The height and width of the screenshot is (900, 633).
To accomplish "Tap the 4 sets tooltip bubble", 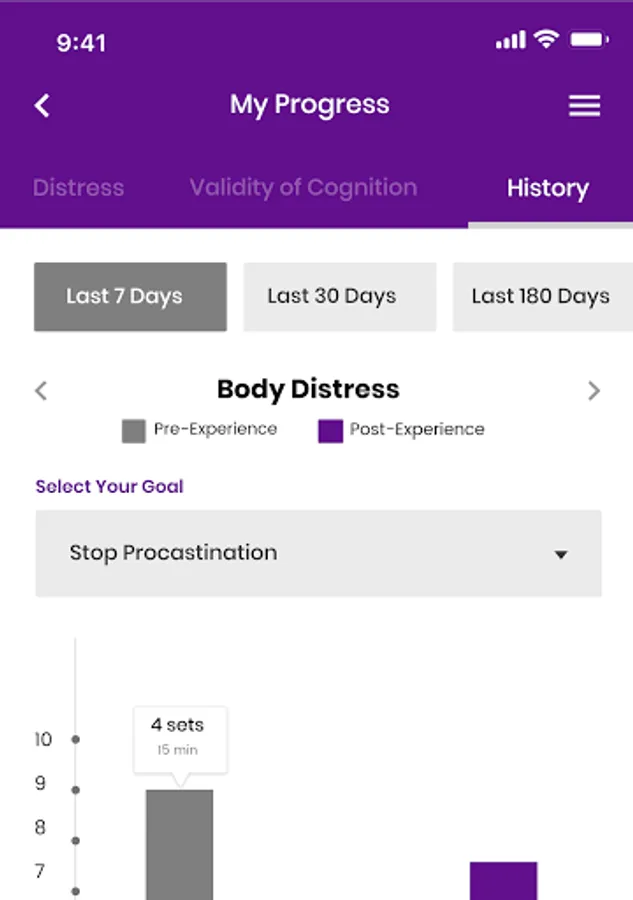I will click(x=180, y=736).
